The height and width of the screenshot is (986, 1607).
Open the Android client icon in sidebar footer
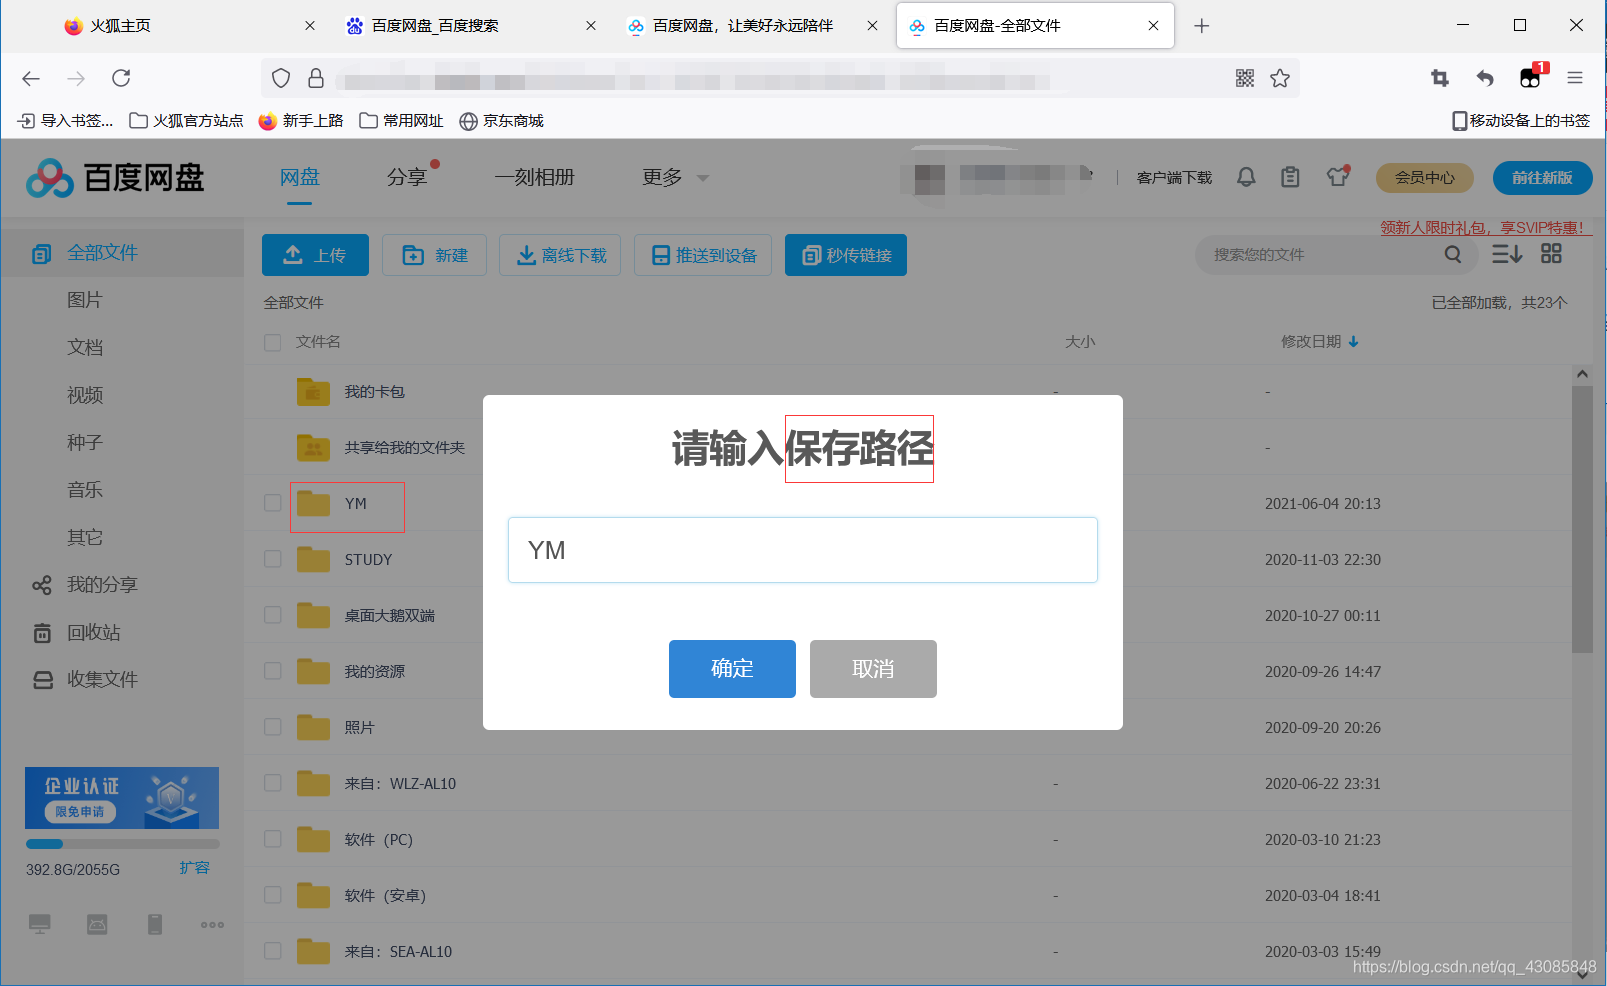tap(97, 924)
